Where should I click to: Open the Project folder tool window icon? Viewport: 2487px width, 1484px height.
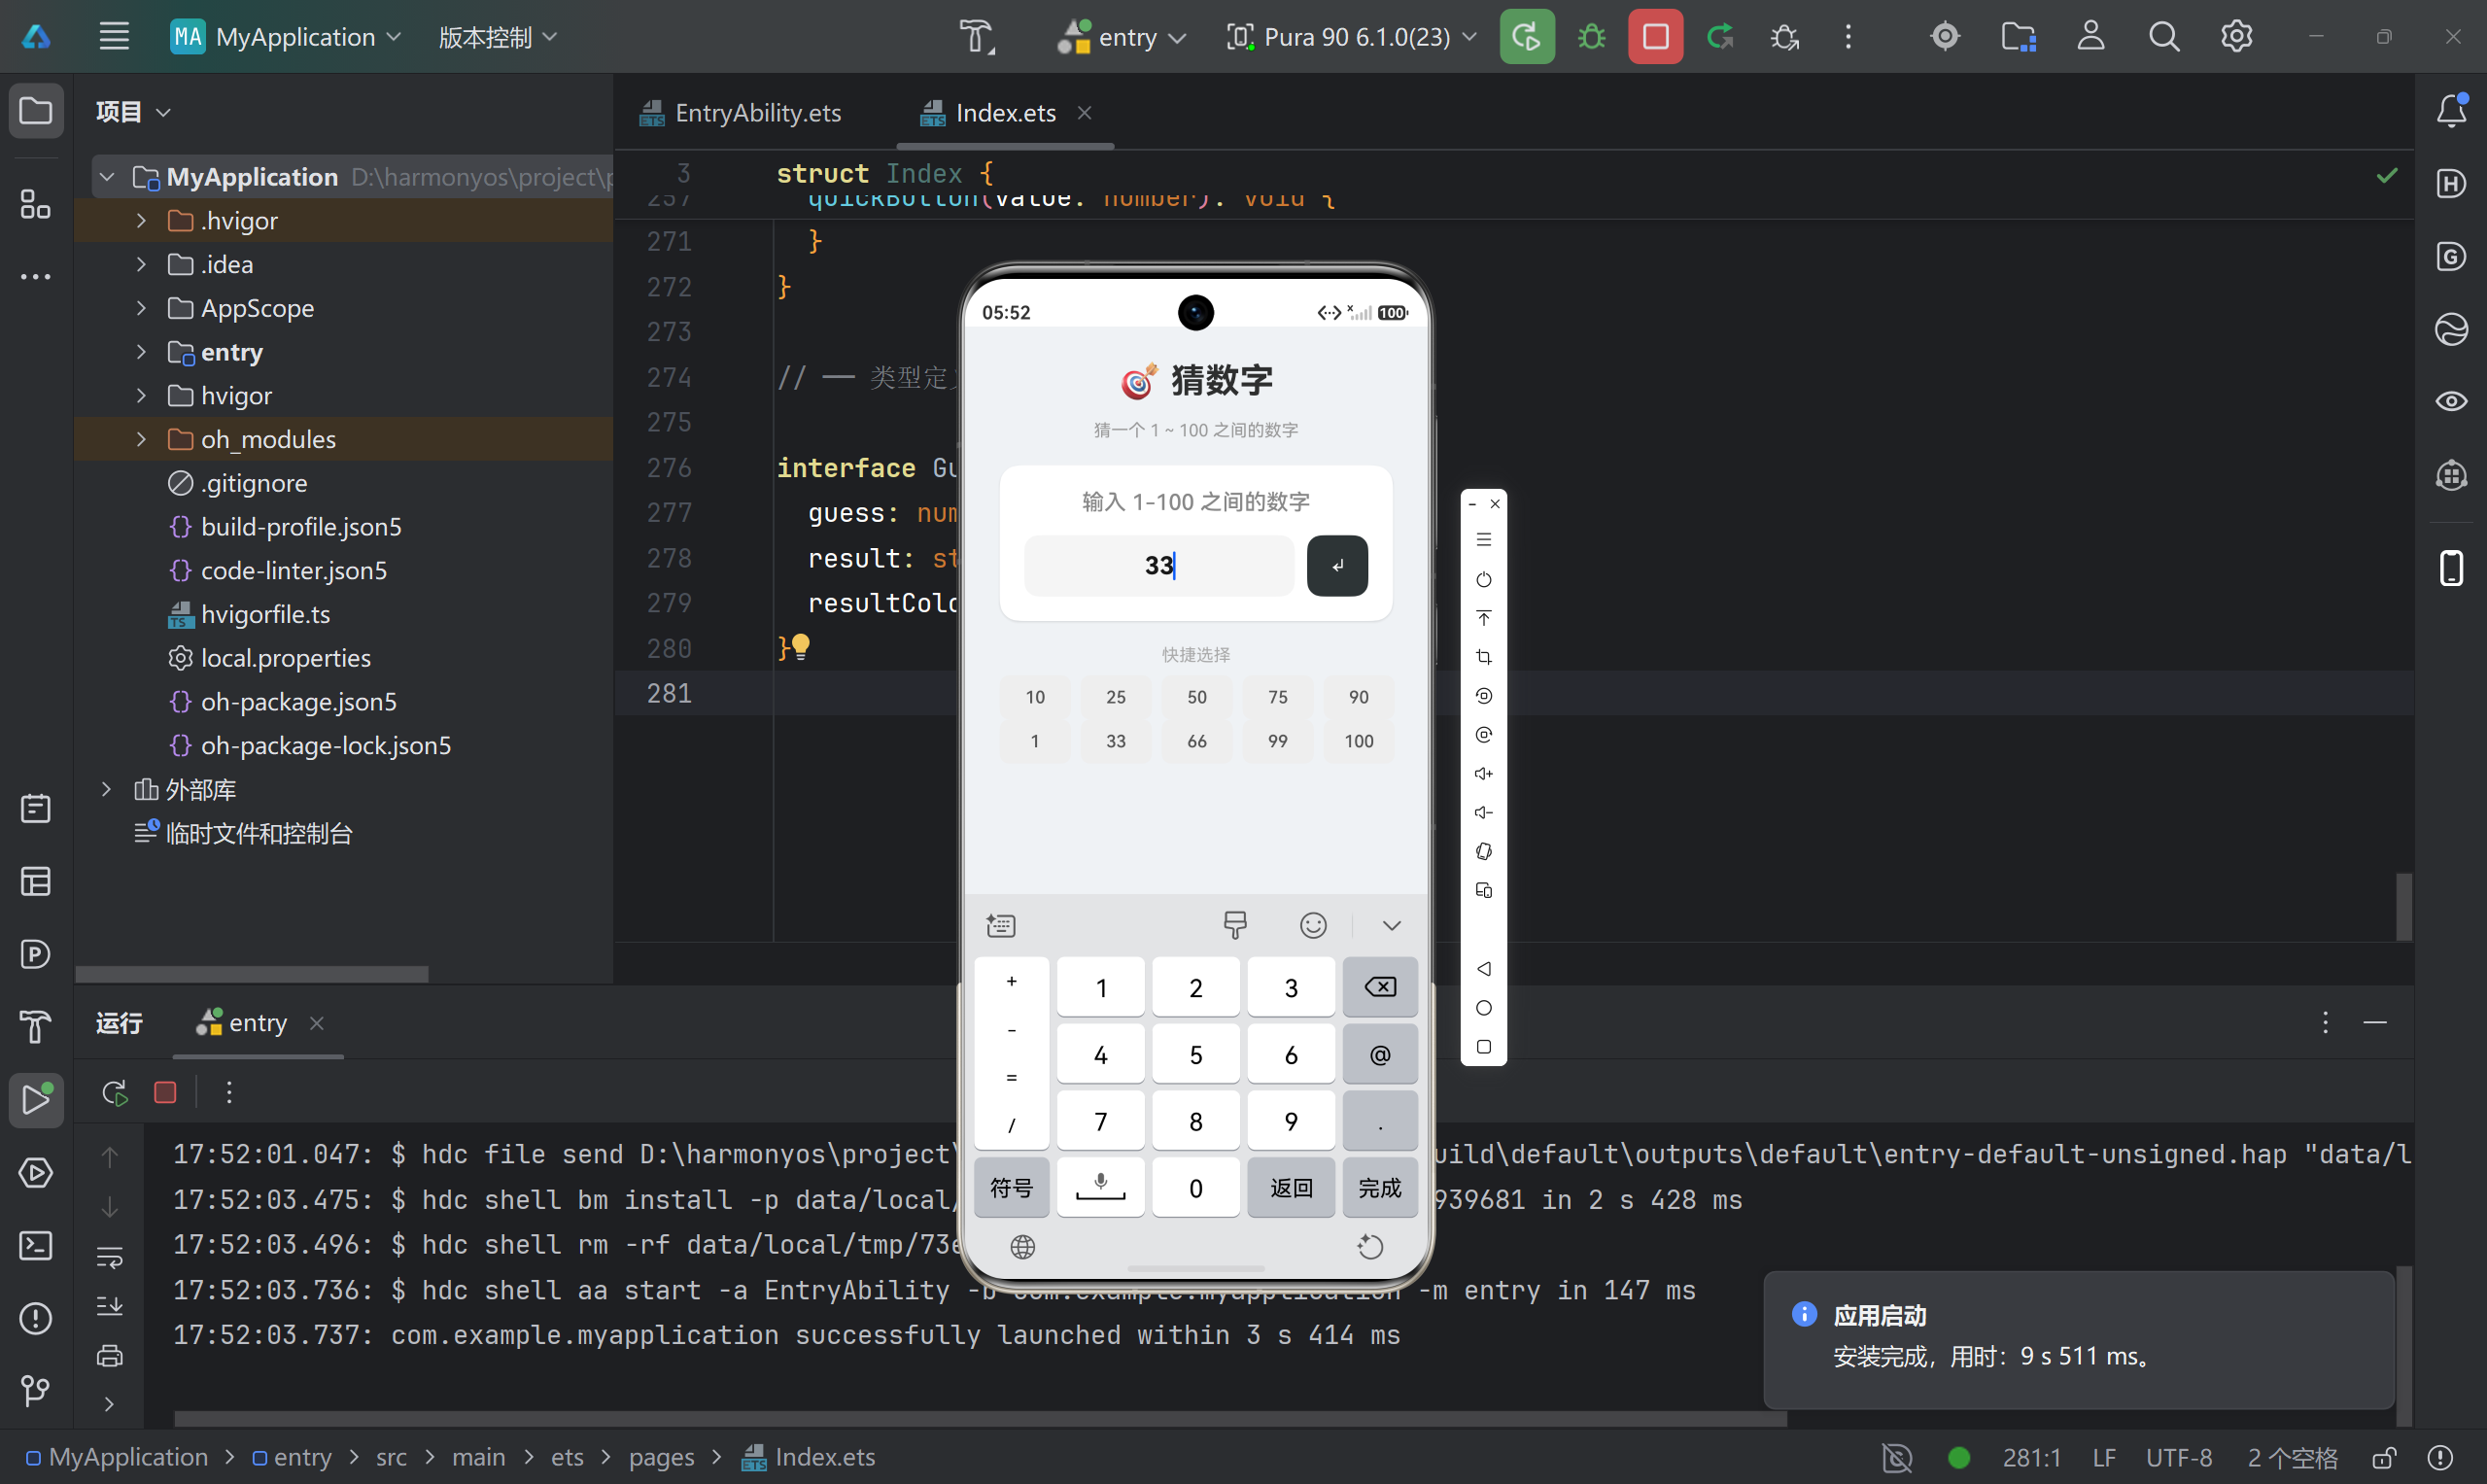[x=36, y=110]
